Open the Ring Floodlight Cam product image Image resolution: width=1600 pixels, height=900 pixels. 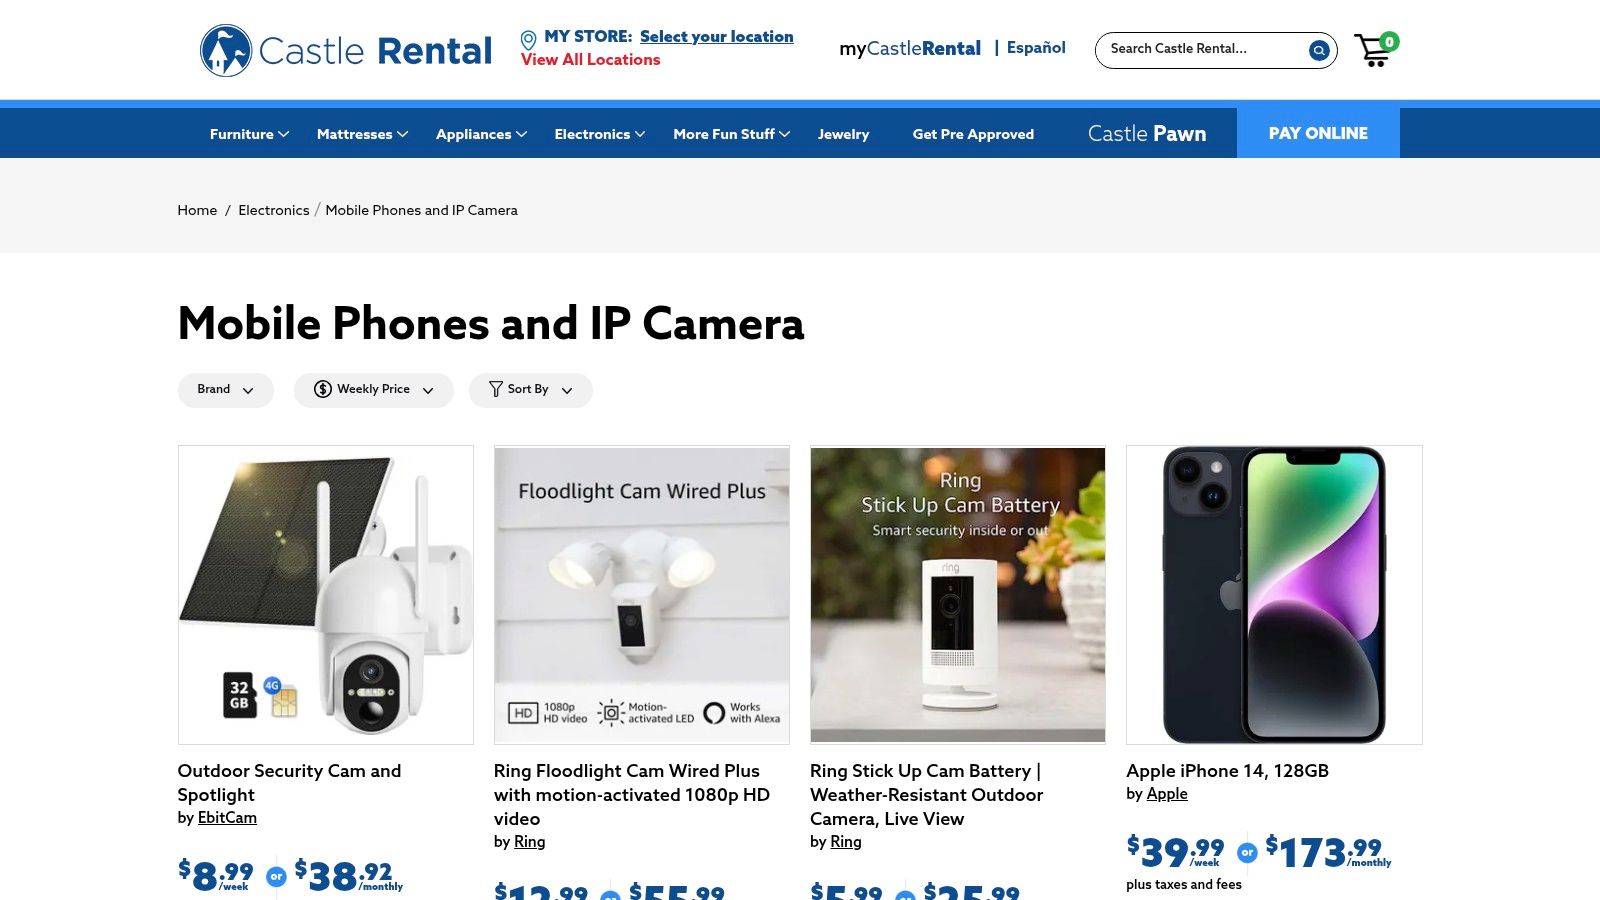pyautogui.click(x=642, y=595)
